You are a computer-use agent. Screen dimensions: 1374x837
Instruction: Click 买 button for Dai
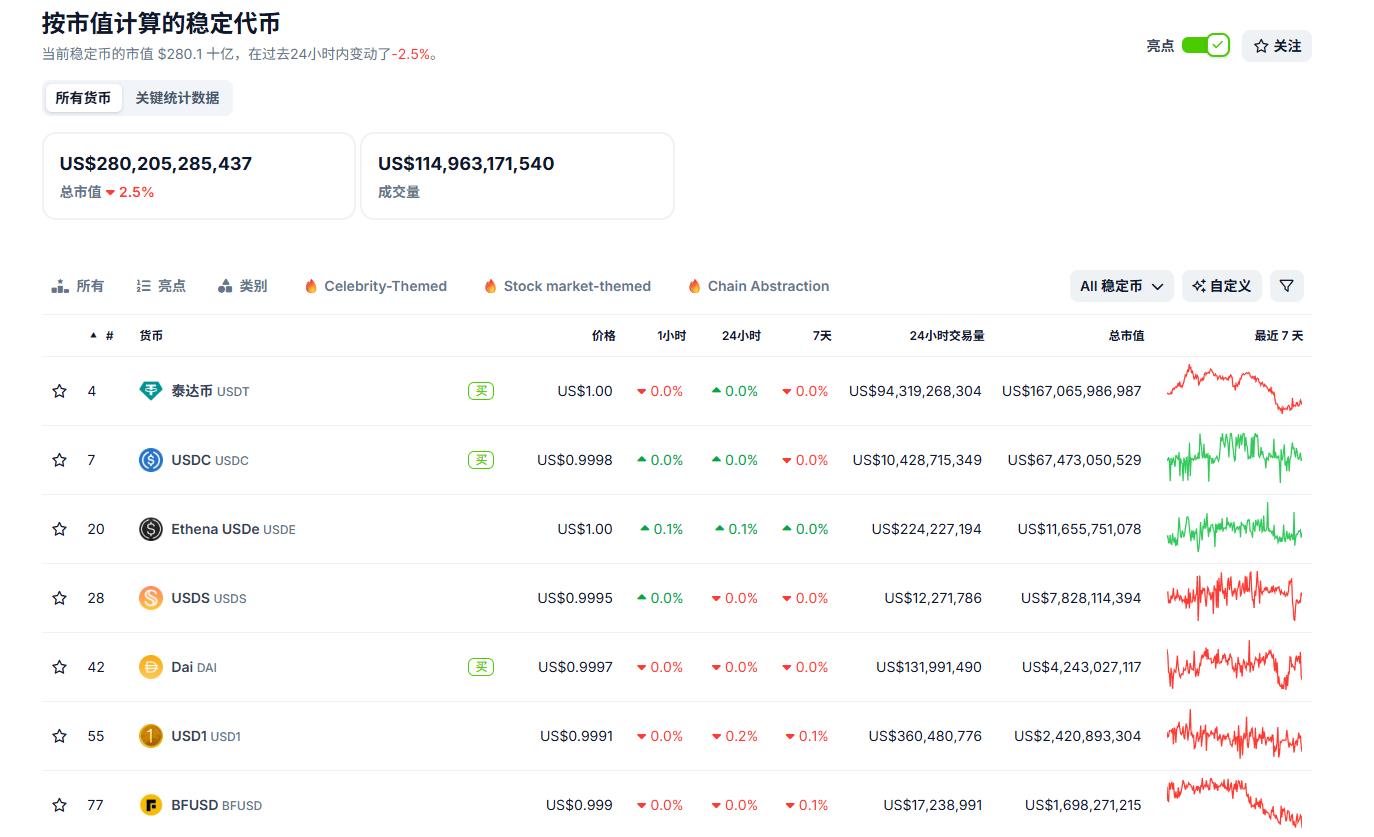(481, 667)
